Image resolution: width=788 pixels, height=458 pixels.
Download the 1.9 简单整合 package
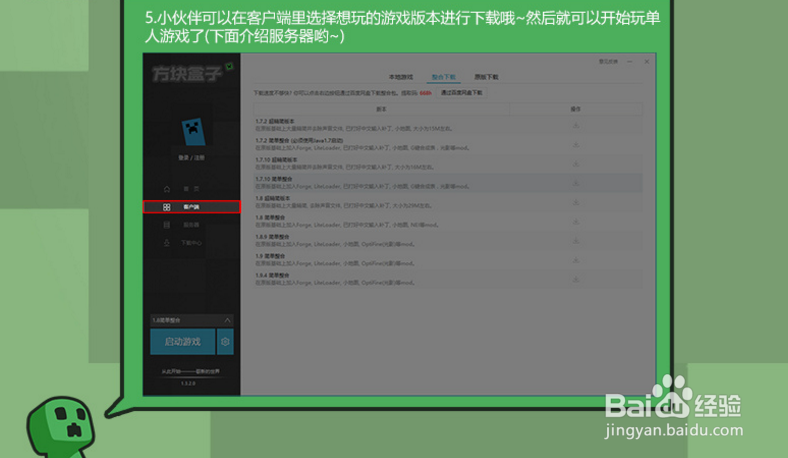pos(576,260)
